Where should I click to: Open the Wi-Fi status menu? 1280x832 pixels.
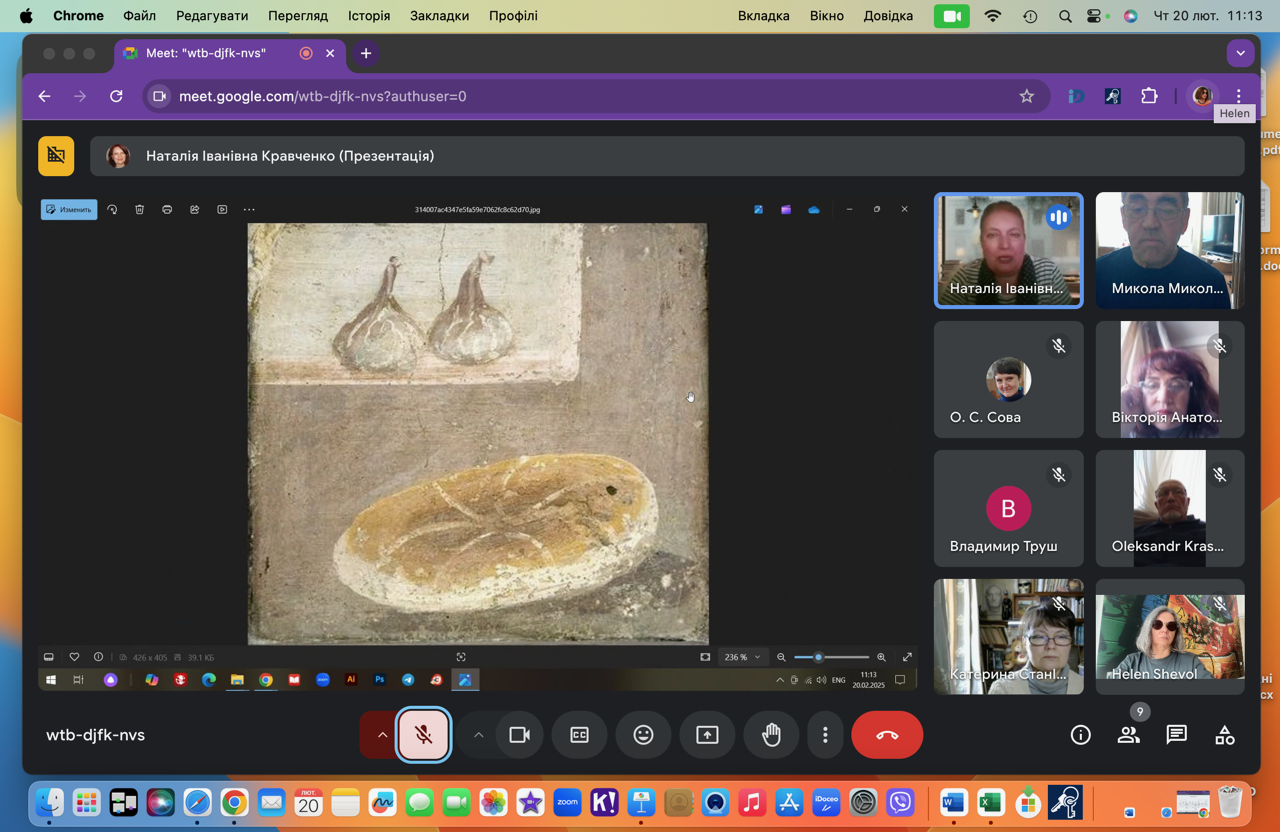[993, 16]
